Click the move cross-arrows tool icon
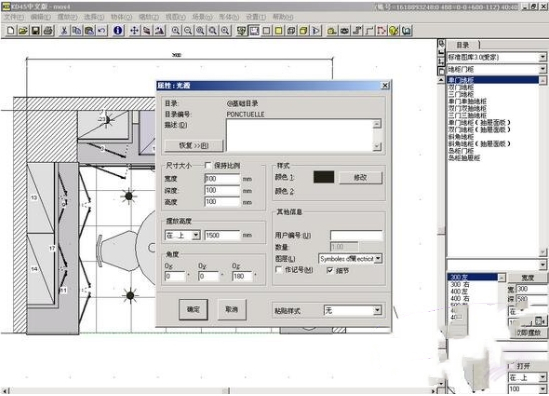Viewport: 549px width, 396px height. pyautogui.click(x=134, y=31)
